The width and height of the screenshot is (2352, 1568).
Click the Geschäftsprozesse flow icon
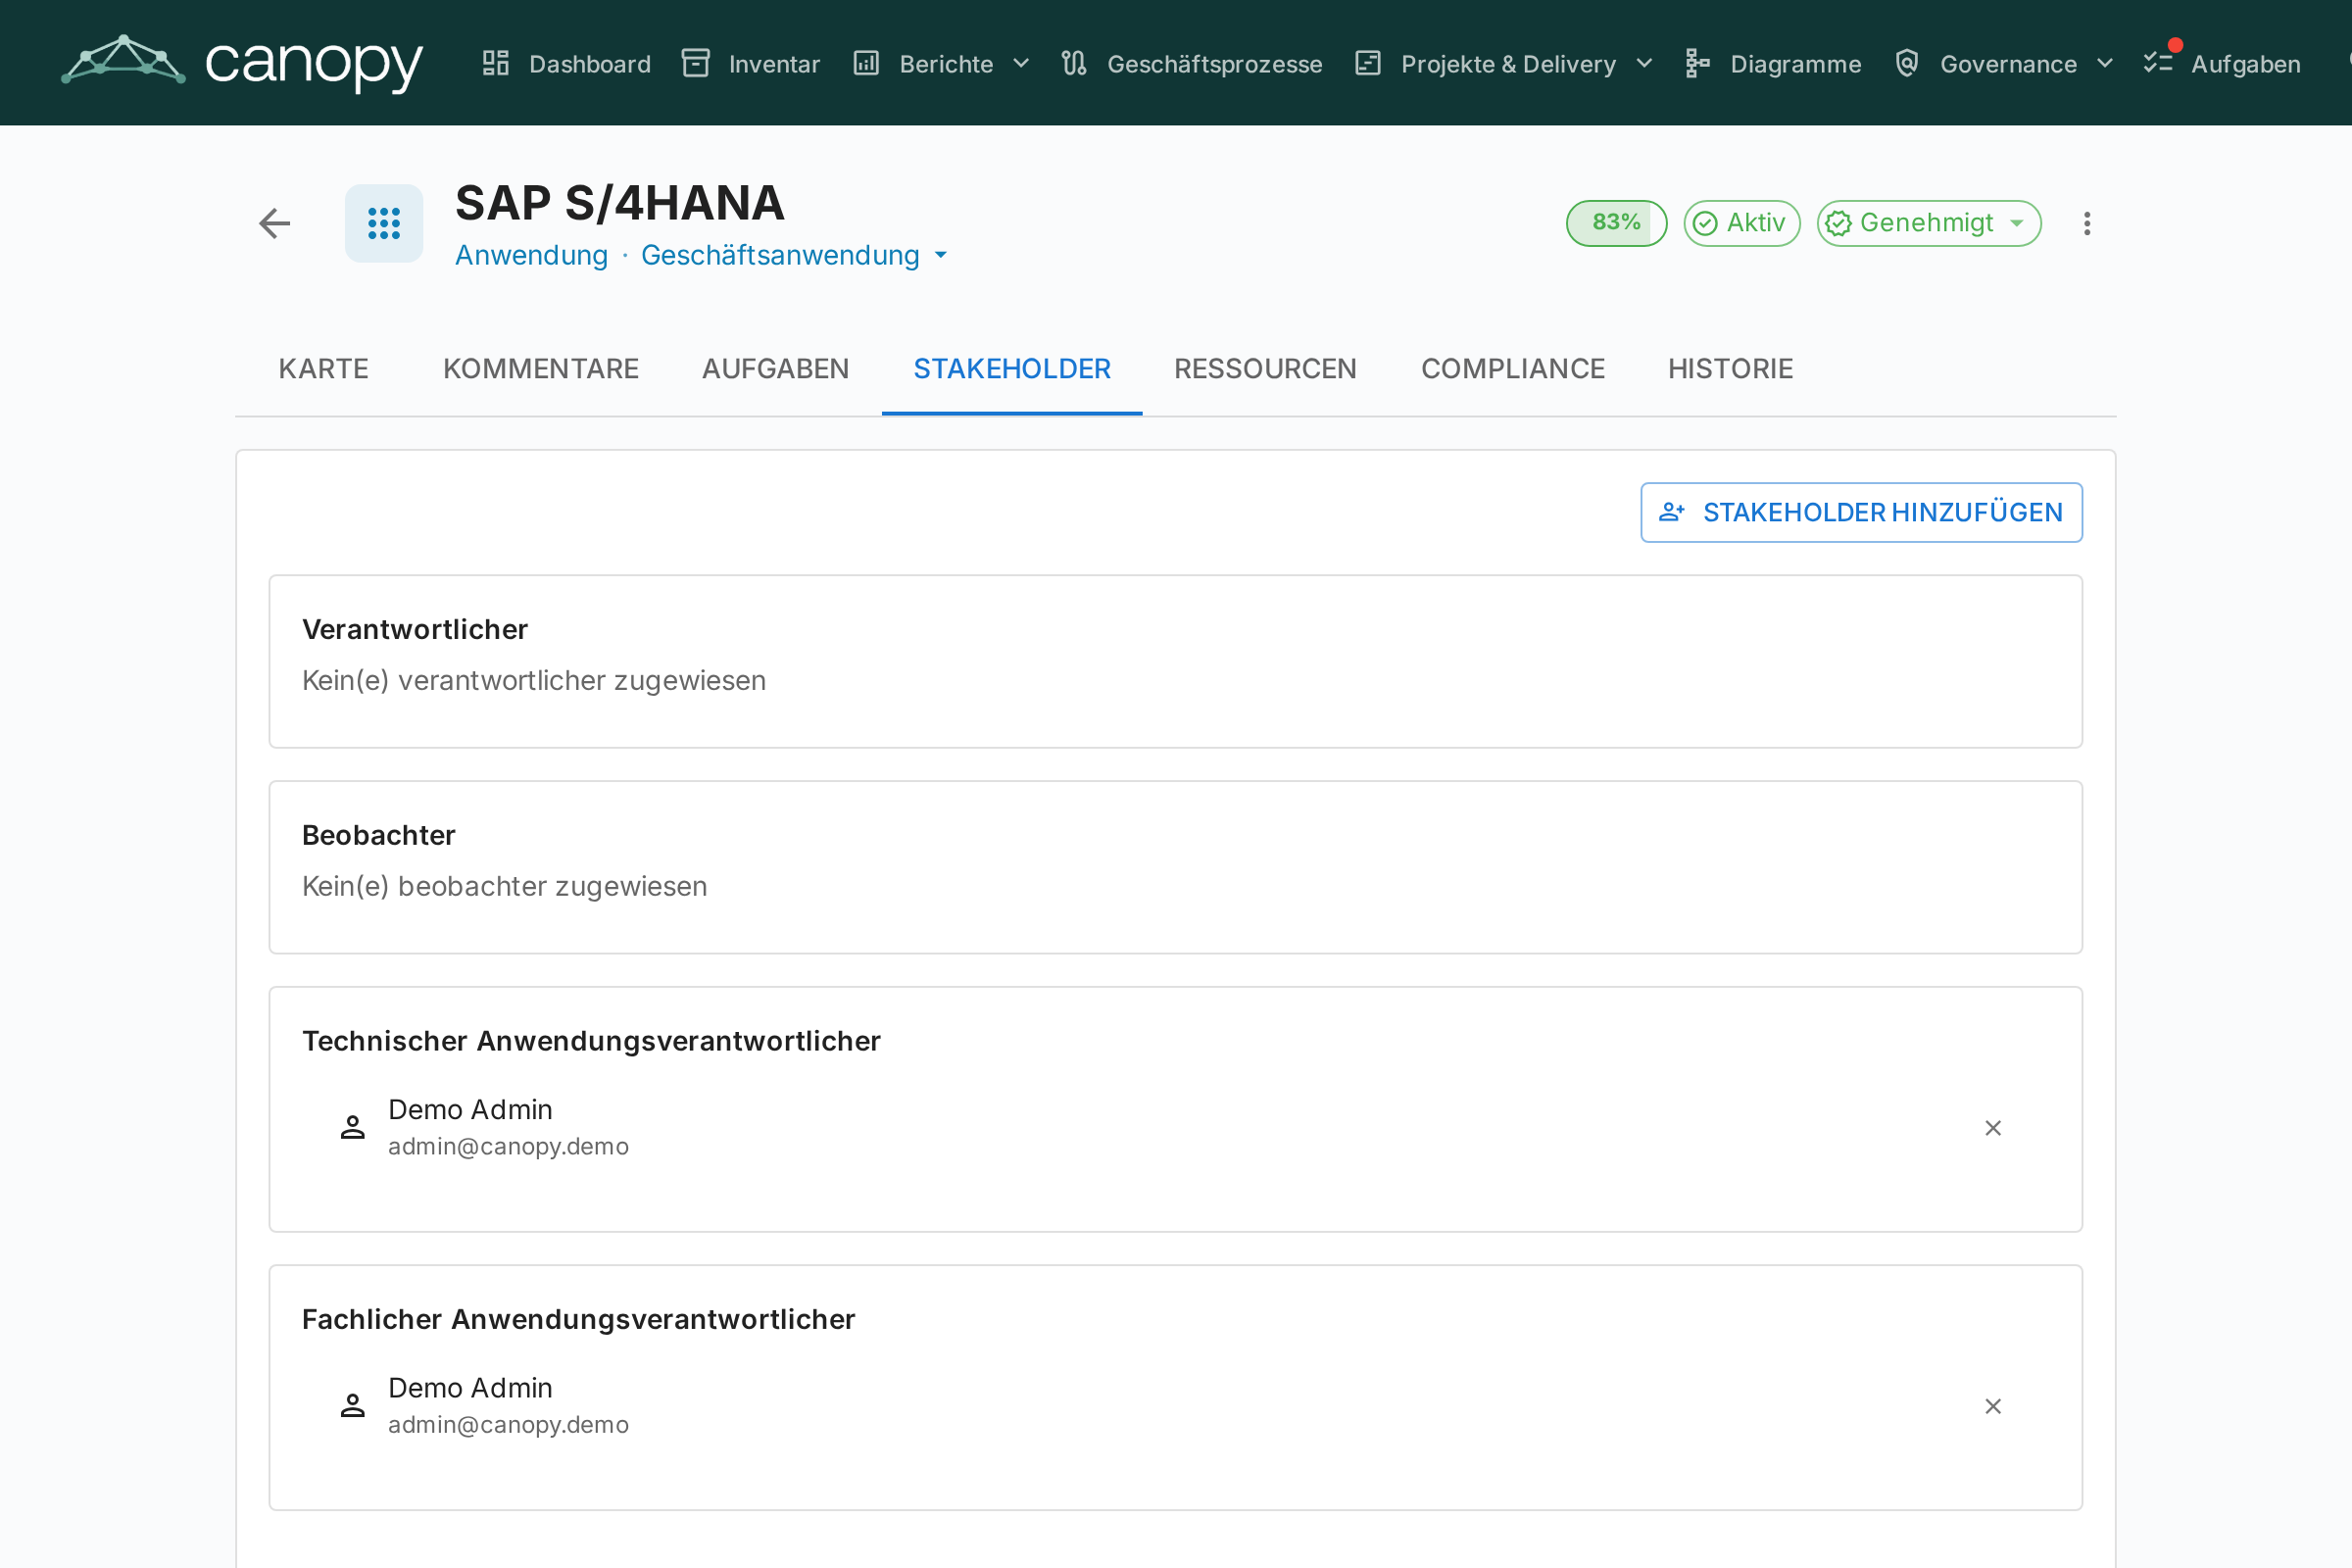pos(1074,64)
